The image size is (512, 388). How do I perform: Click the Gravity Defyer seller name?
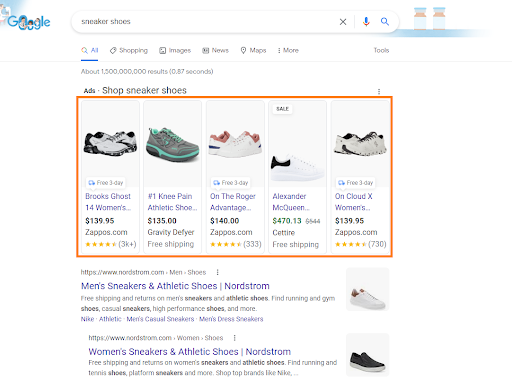coord(171,232)
